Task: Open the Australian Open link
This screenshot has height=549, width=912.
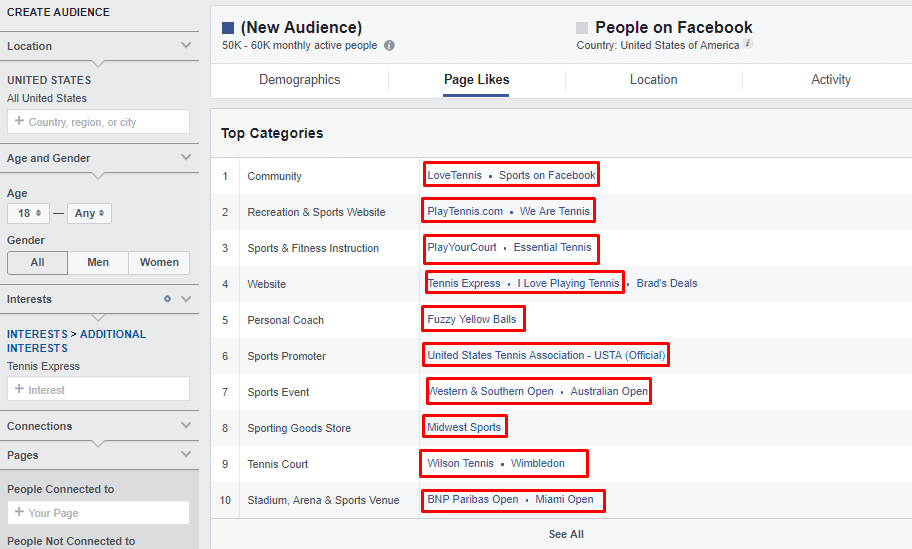Action: (609, 391)
